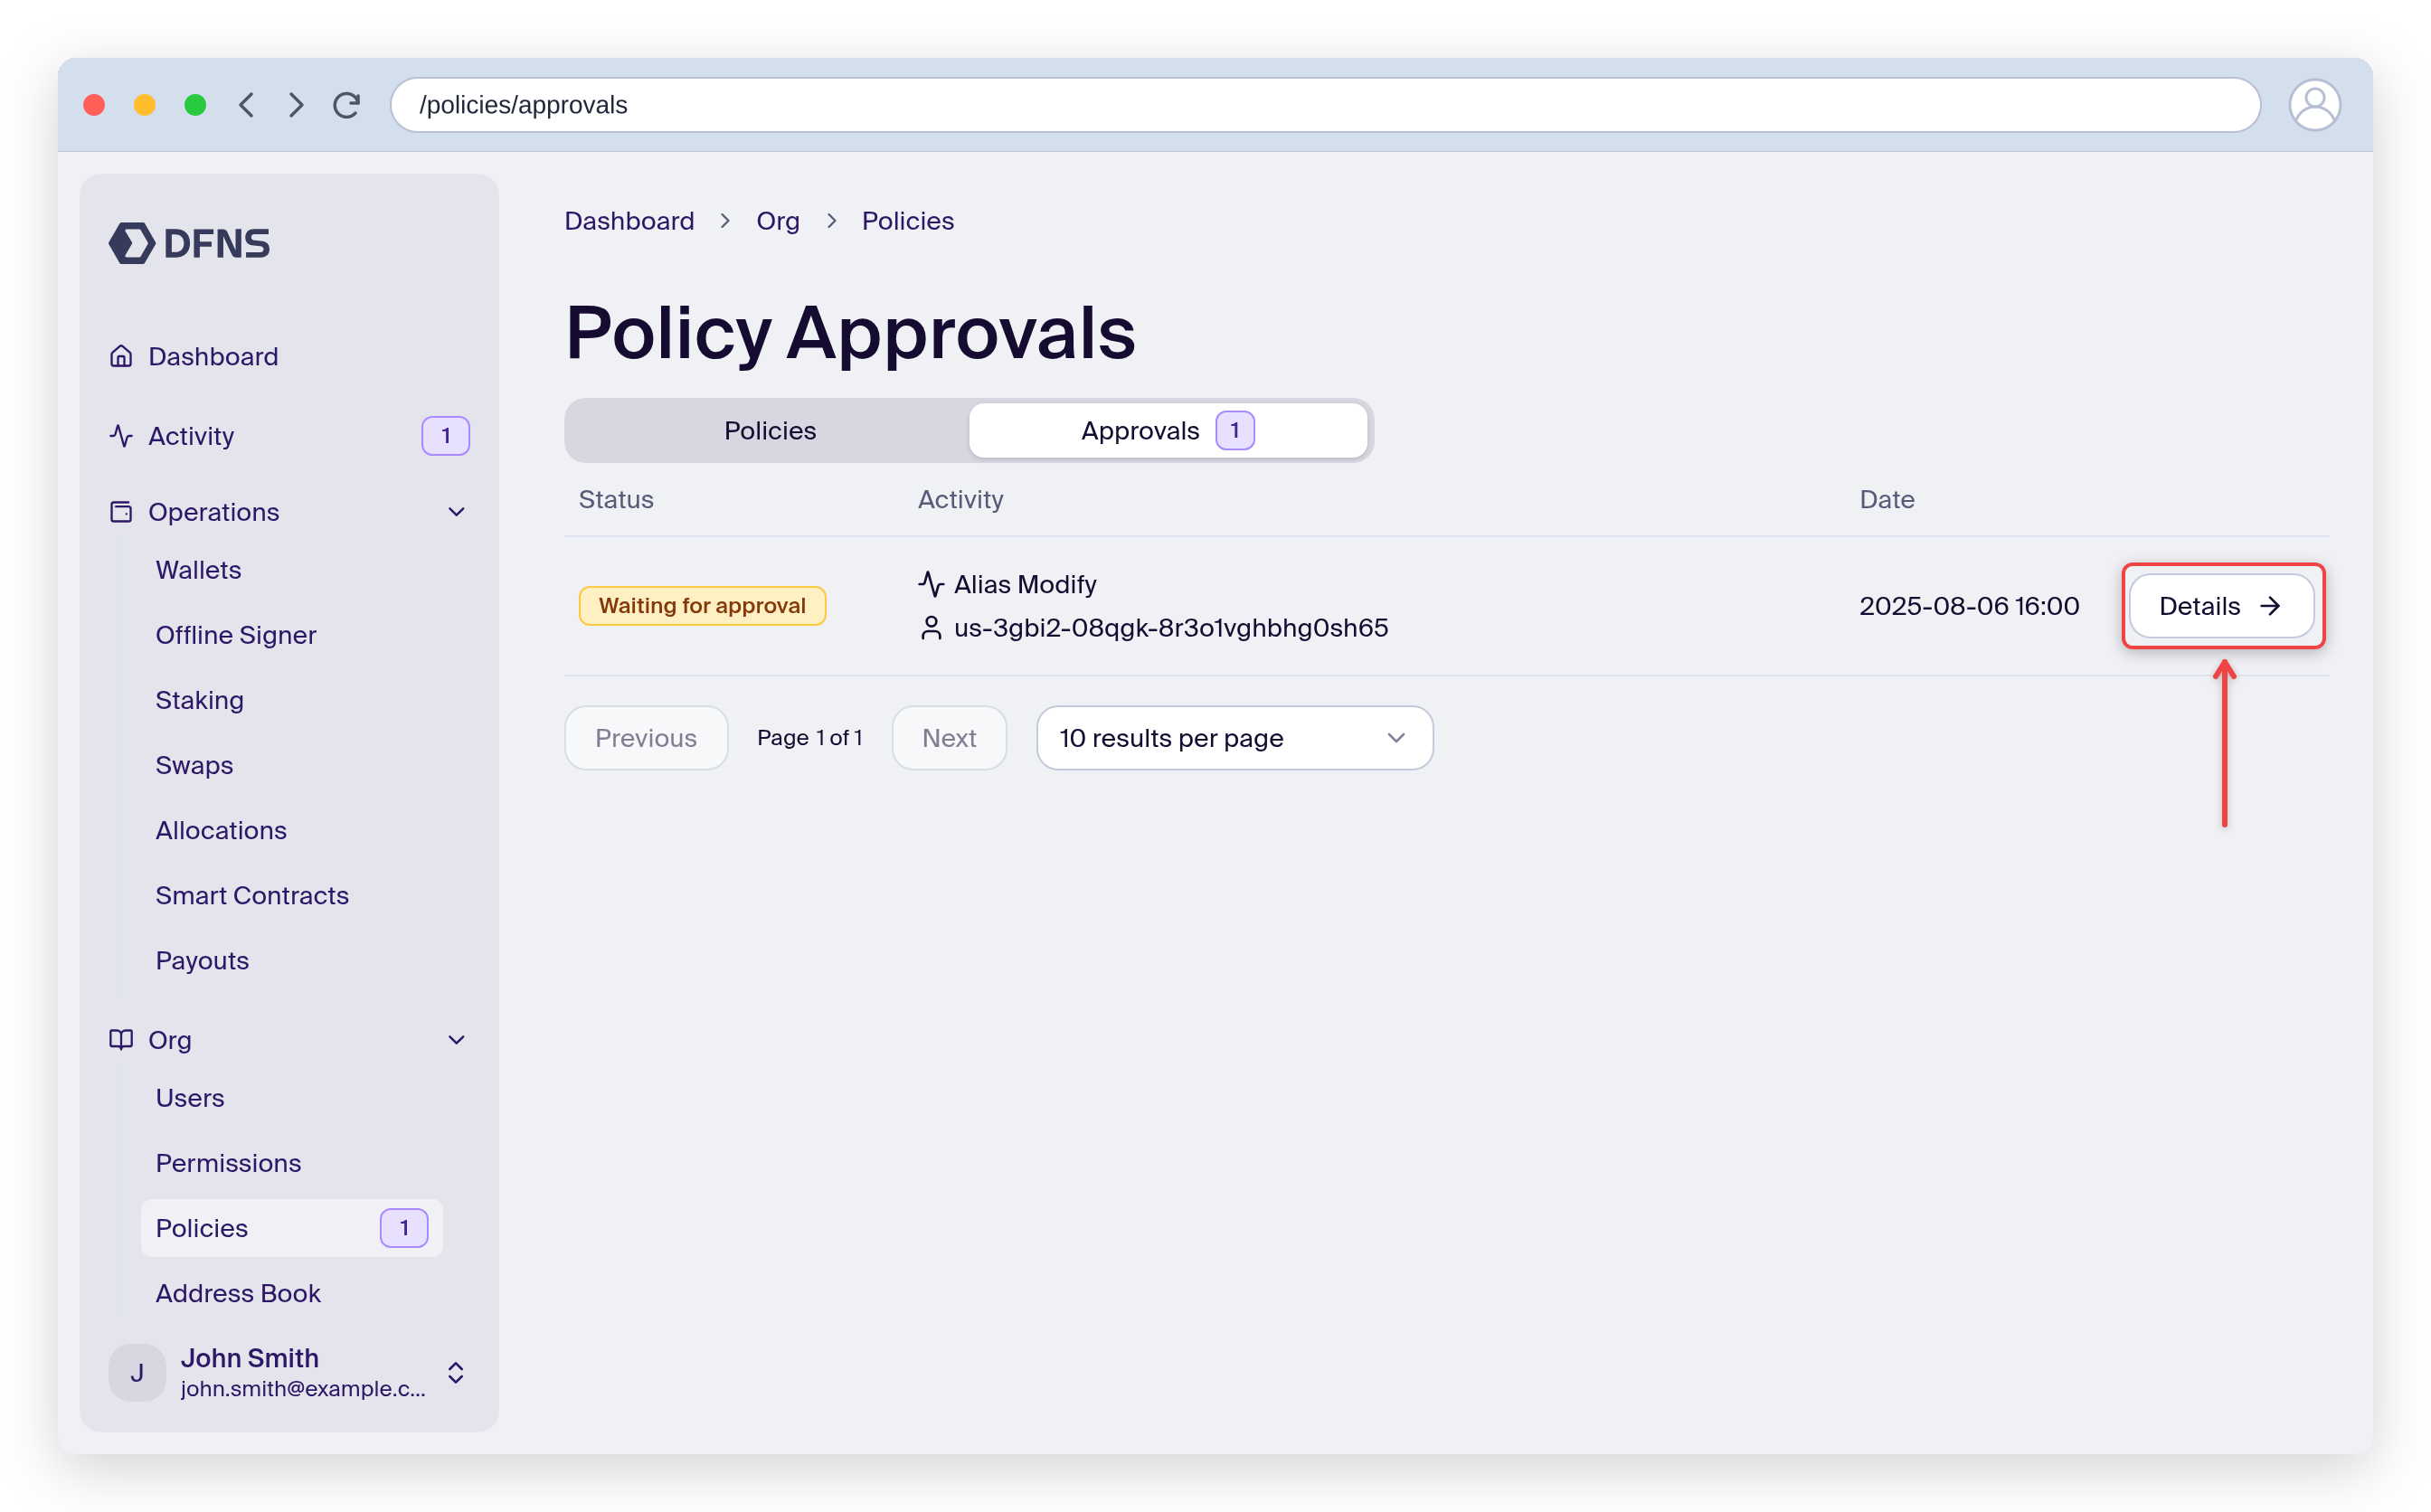The height and width of the screenshot is (1512, 2431).
Task: Click the yellow minimize window button
Action: [145, 105]
